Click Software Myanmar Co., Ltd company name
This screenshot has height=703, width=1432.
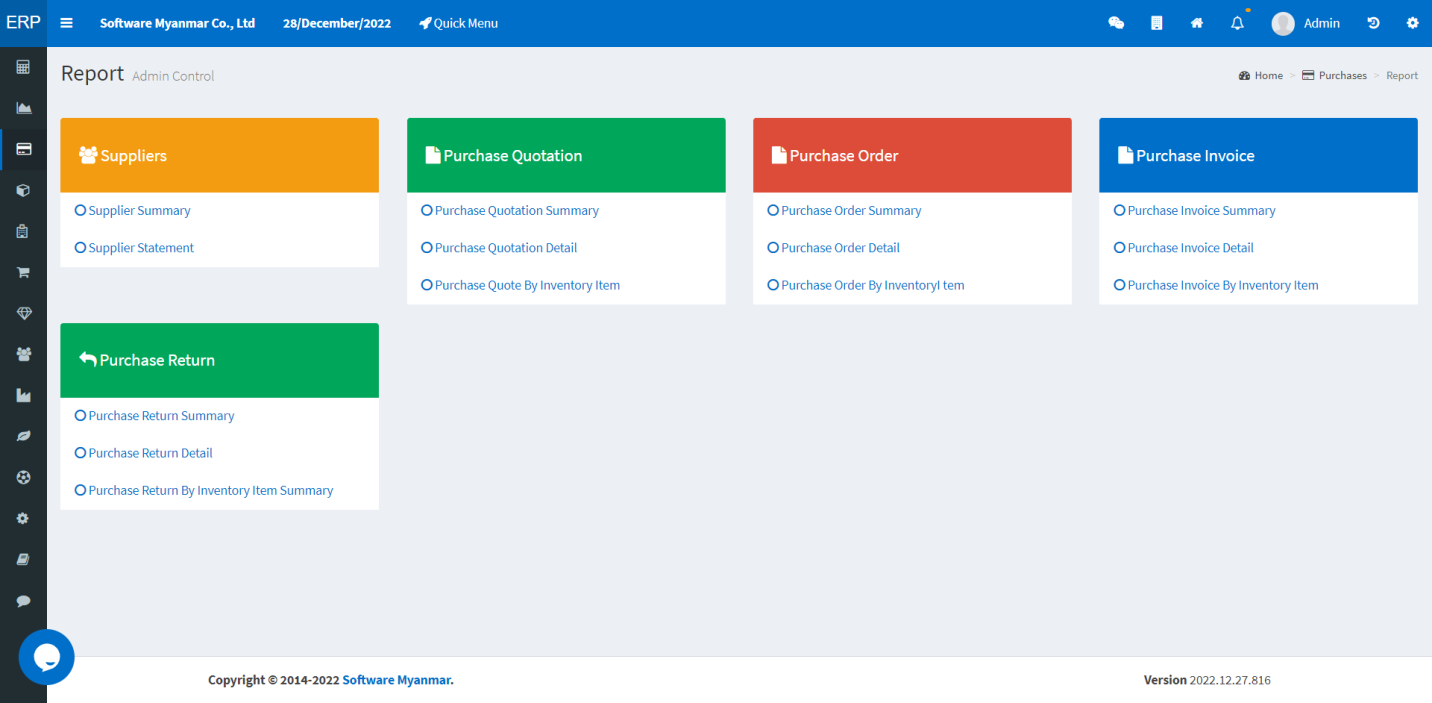(x=177, y=23)
